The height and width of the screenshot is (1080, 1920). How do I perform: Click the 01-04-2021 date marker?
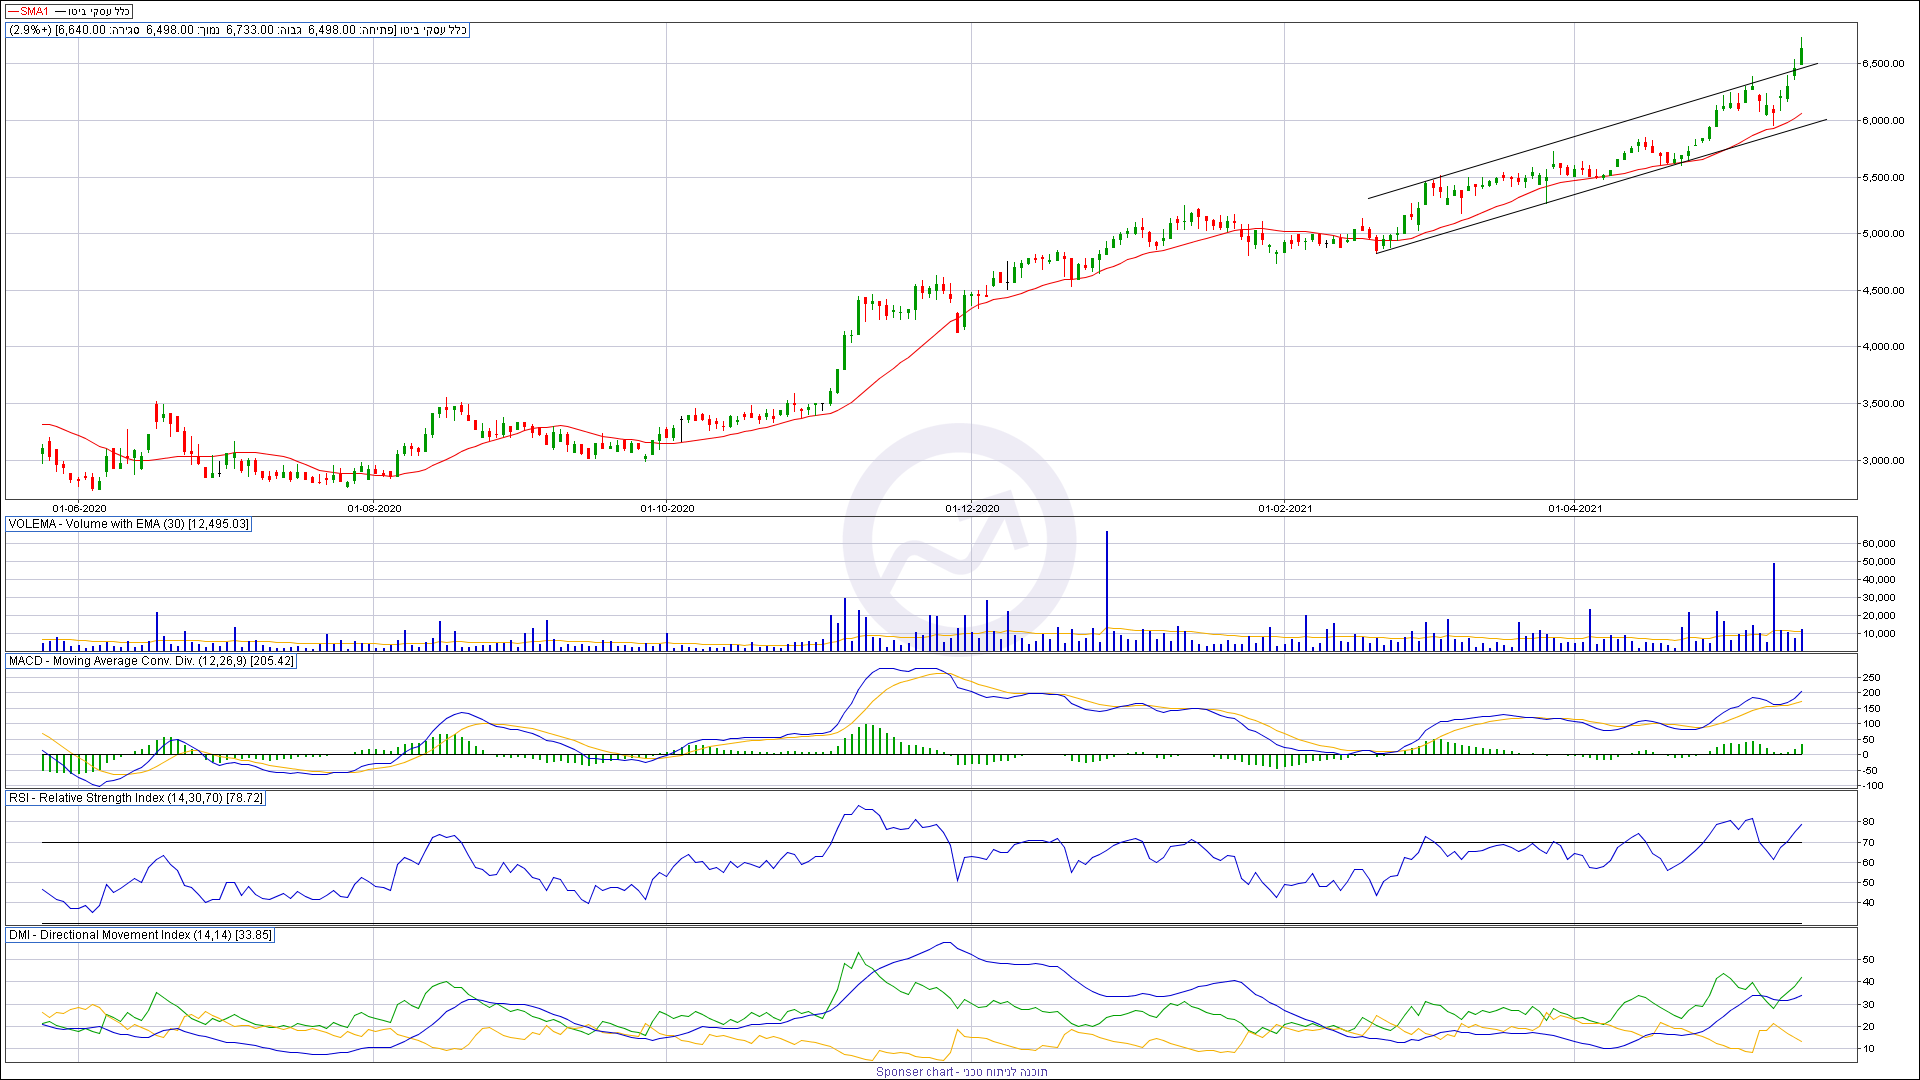1575,509
